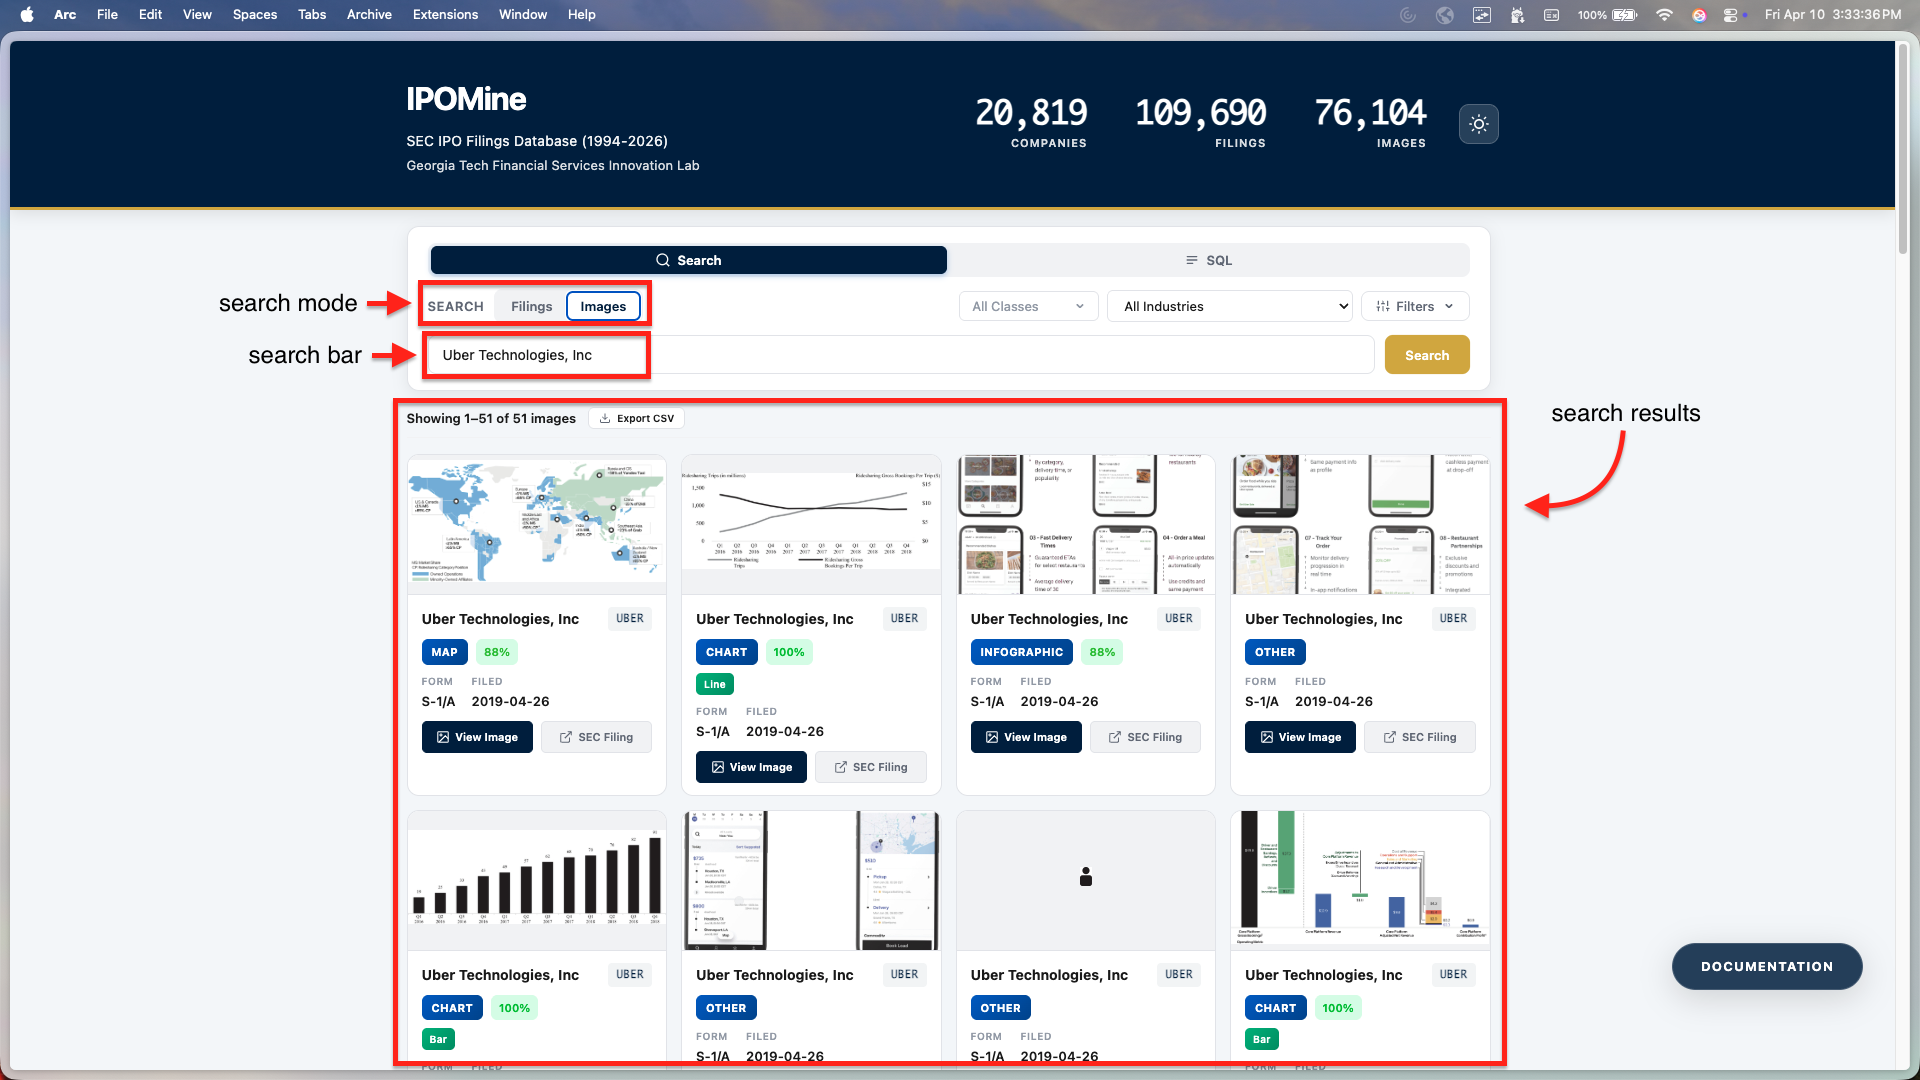This screenshot has height=1080, width=1920.
Task: Click the green Line badge
Action: (714, 684)
